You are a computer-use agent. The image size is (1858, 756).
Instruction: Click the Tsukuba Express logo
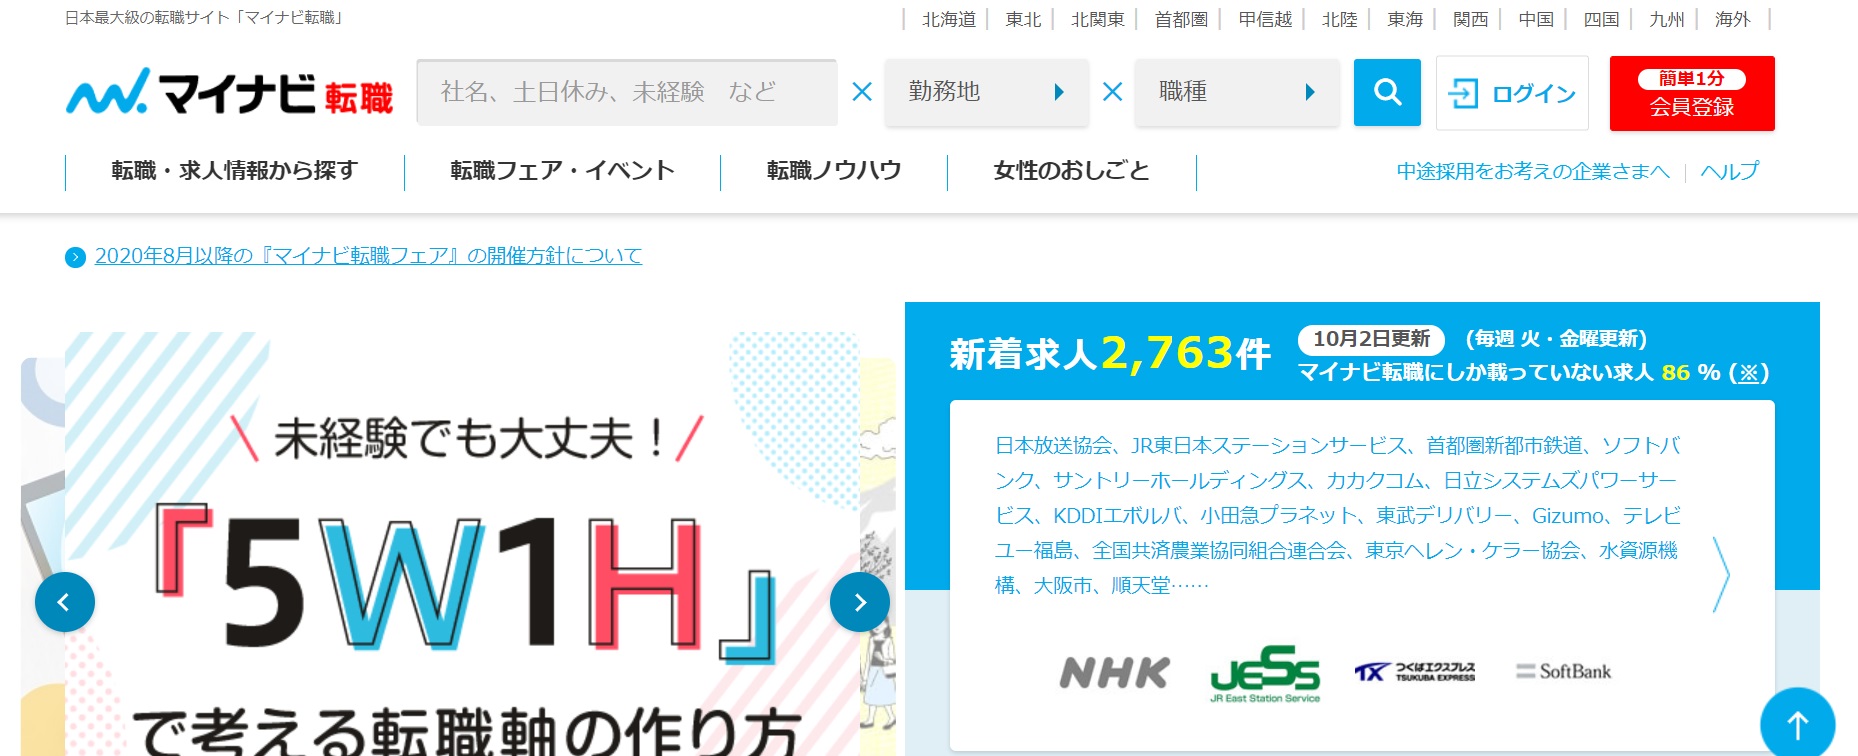coord(1415,672)
